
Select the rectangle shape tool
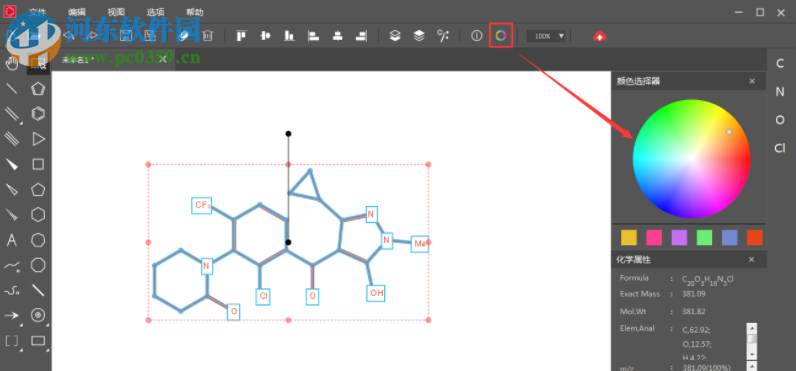(38, 341)
